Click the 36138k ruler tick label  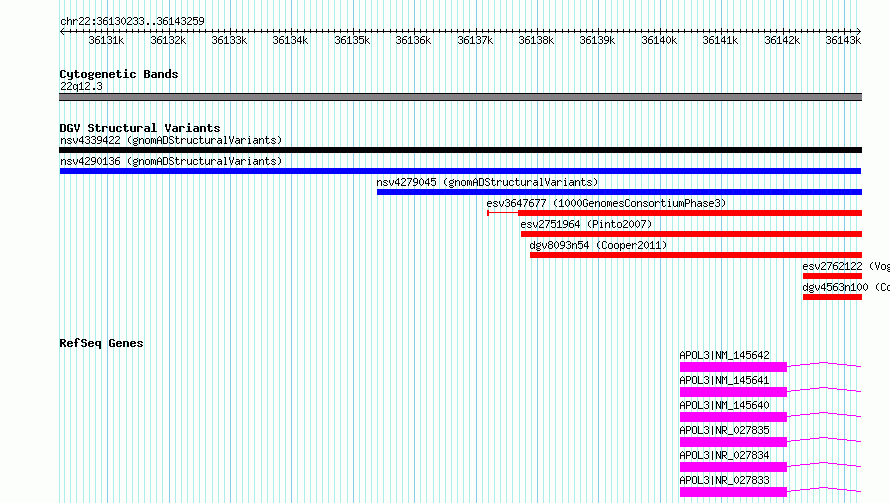(536, 40)
